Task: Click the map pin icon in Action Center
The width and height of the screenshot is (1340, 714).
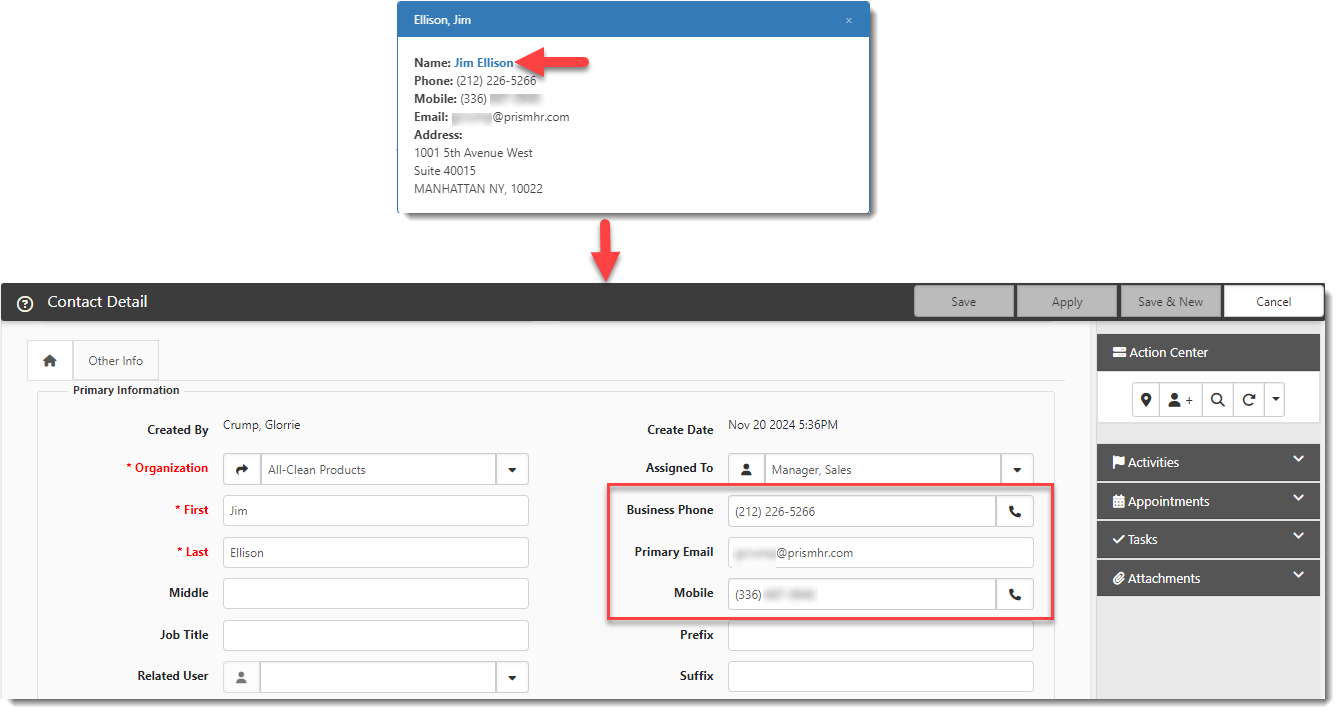Action: [1147, 400]
